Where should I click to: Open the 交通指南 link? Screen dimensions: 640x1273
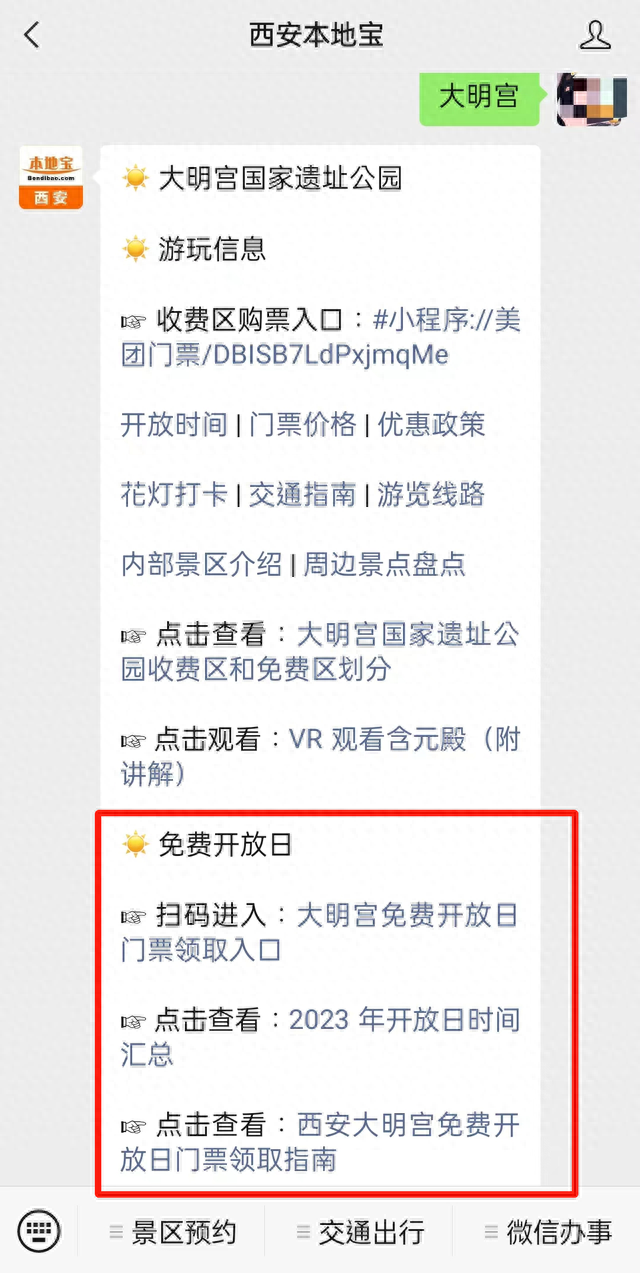click(303, 494)
